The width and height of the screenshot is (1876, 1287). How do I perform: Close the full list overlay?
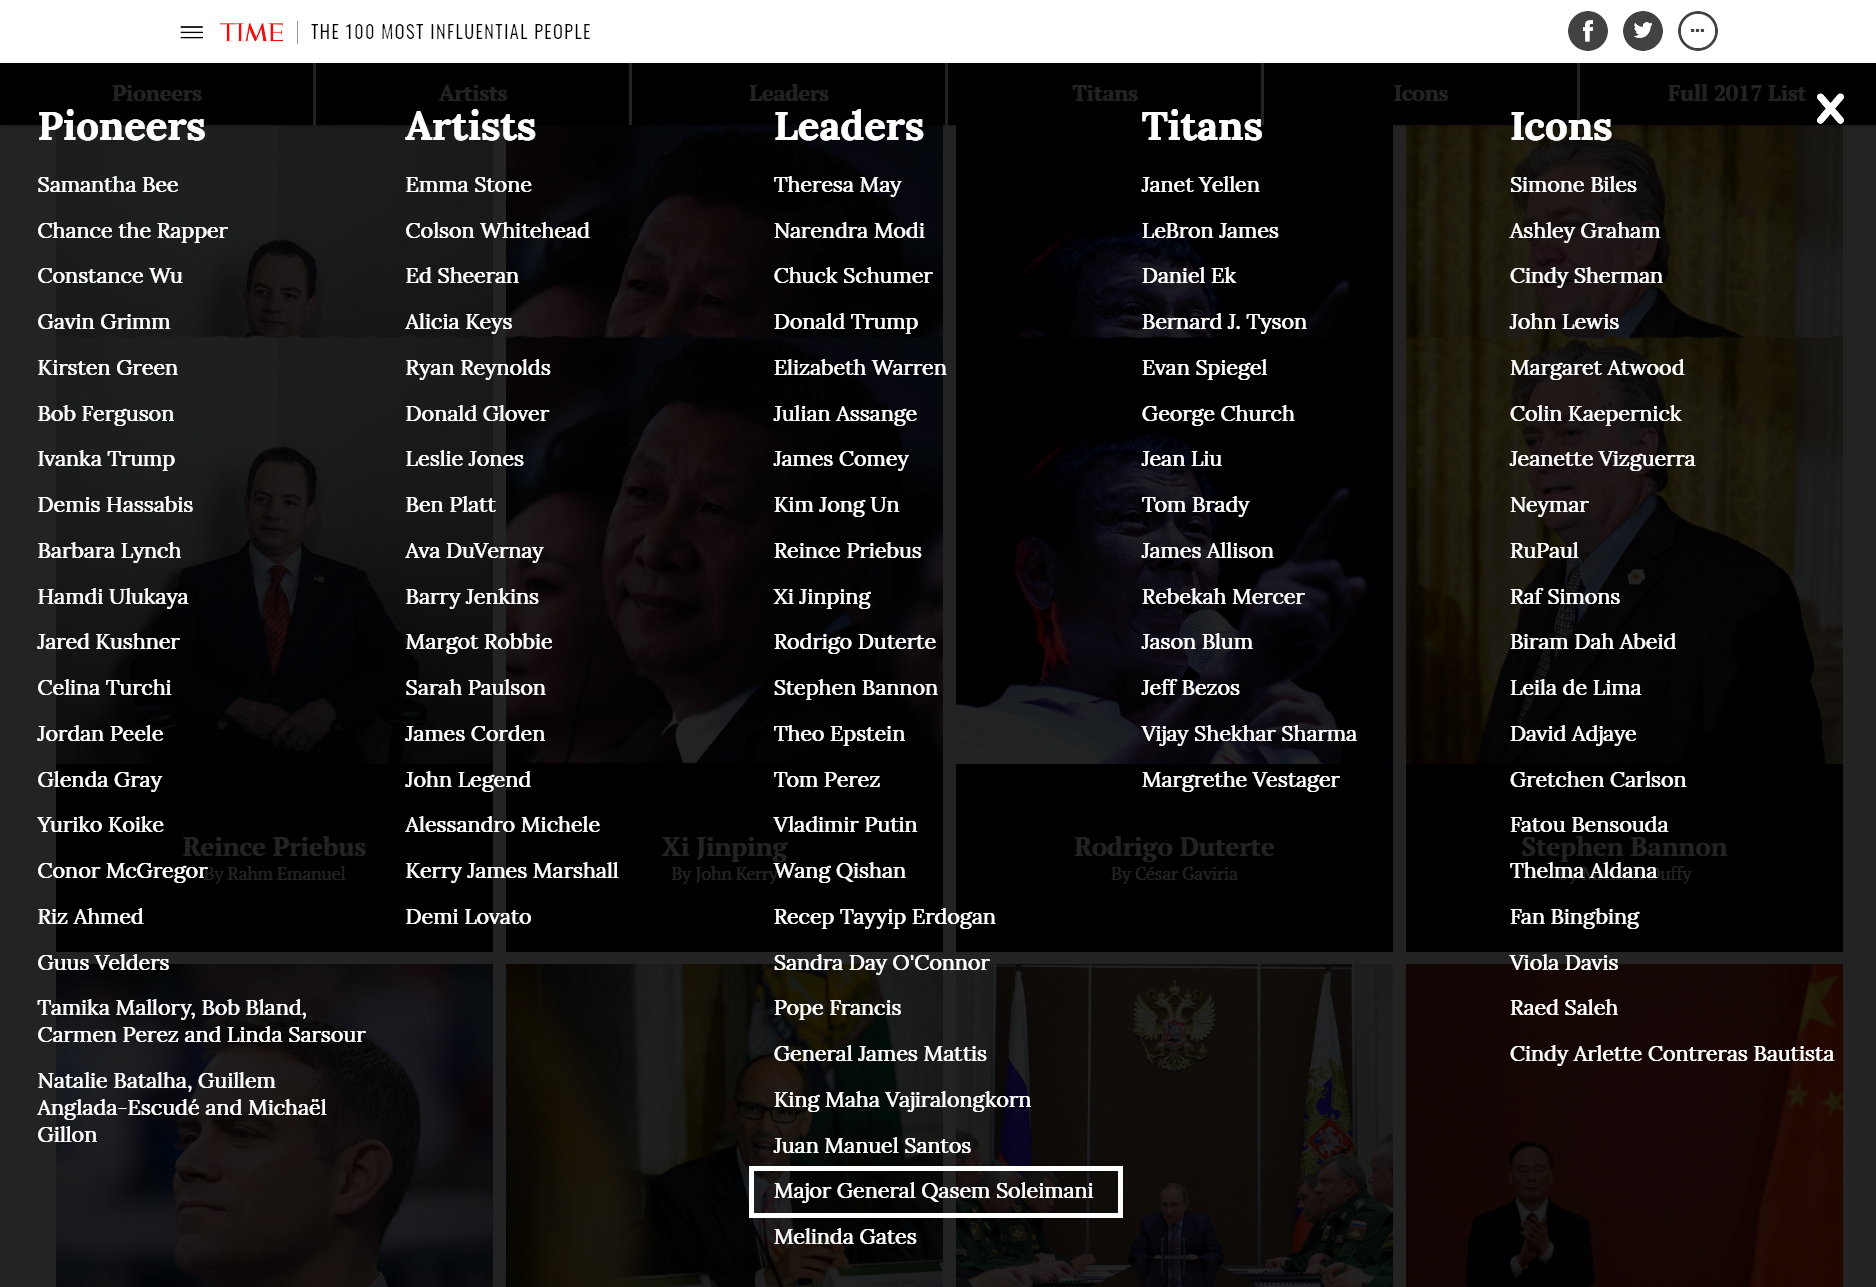pyautogui.click(x=1830, y=108)
